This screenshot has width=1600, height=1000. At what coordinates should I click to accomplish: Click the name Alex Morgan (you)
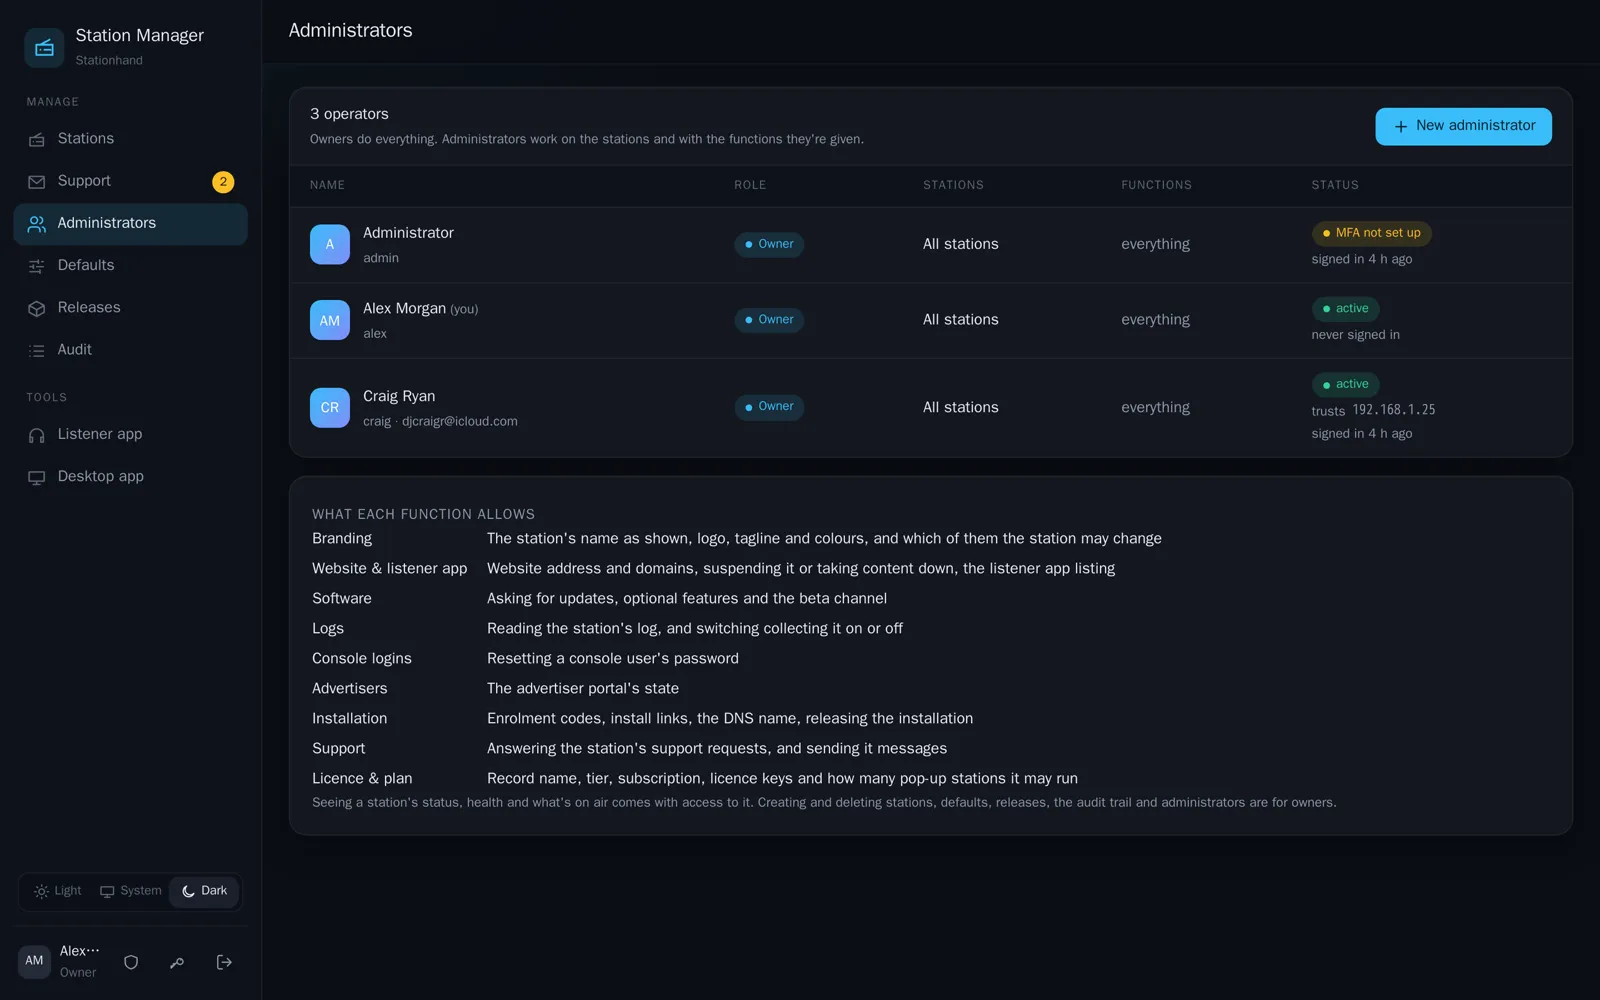(x=420, y=309)
